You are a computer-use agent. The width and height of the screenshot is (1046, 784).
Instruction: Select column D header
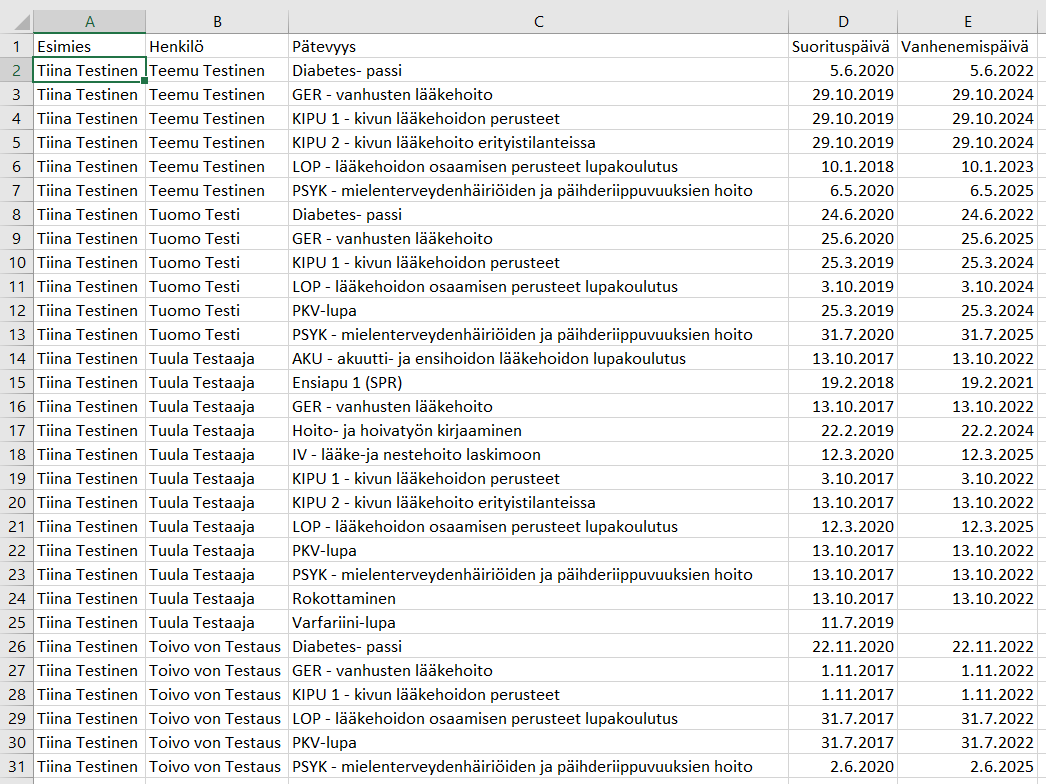[843, 22]
